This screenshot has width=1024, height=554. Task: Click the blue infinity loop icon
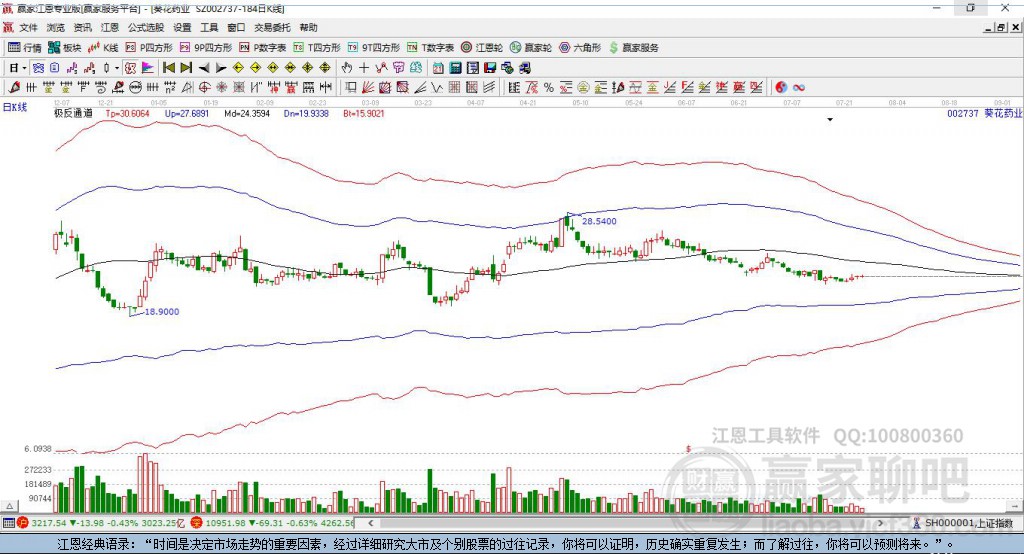coord(799,87)
